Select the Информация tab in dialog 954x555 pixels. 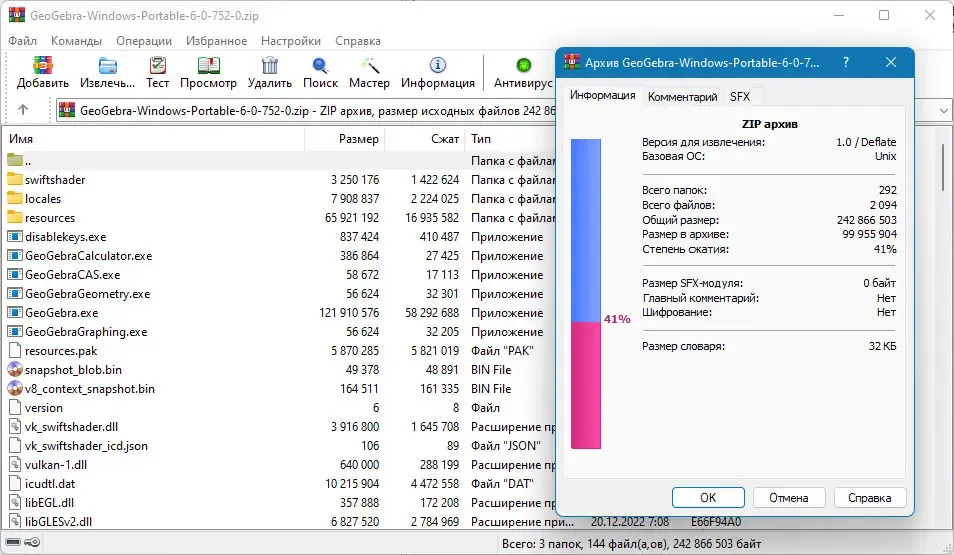(602, 96)
